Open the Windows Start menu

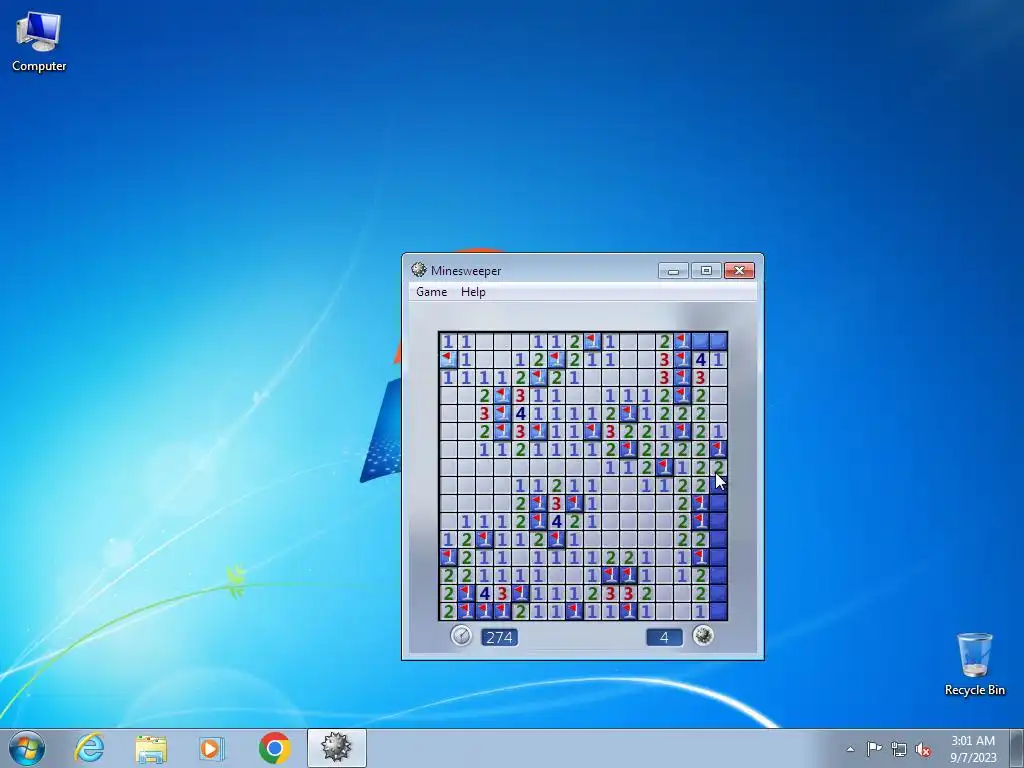pyautogui.click(x=27, y=748)
